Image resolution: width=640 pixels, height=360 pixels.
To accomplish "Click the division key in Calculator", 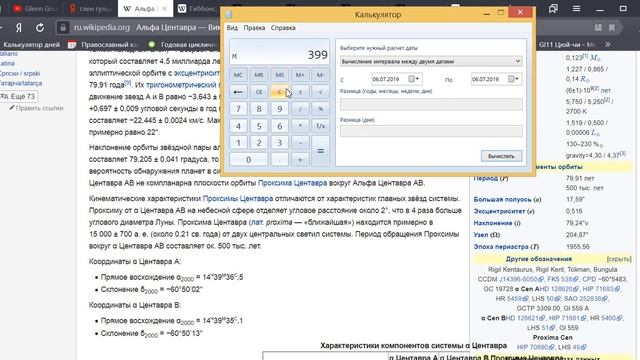I will pos(300,109).
